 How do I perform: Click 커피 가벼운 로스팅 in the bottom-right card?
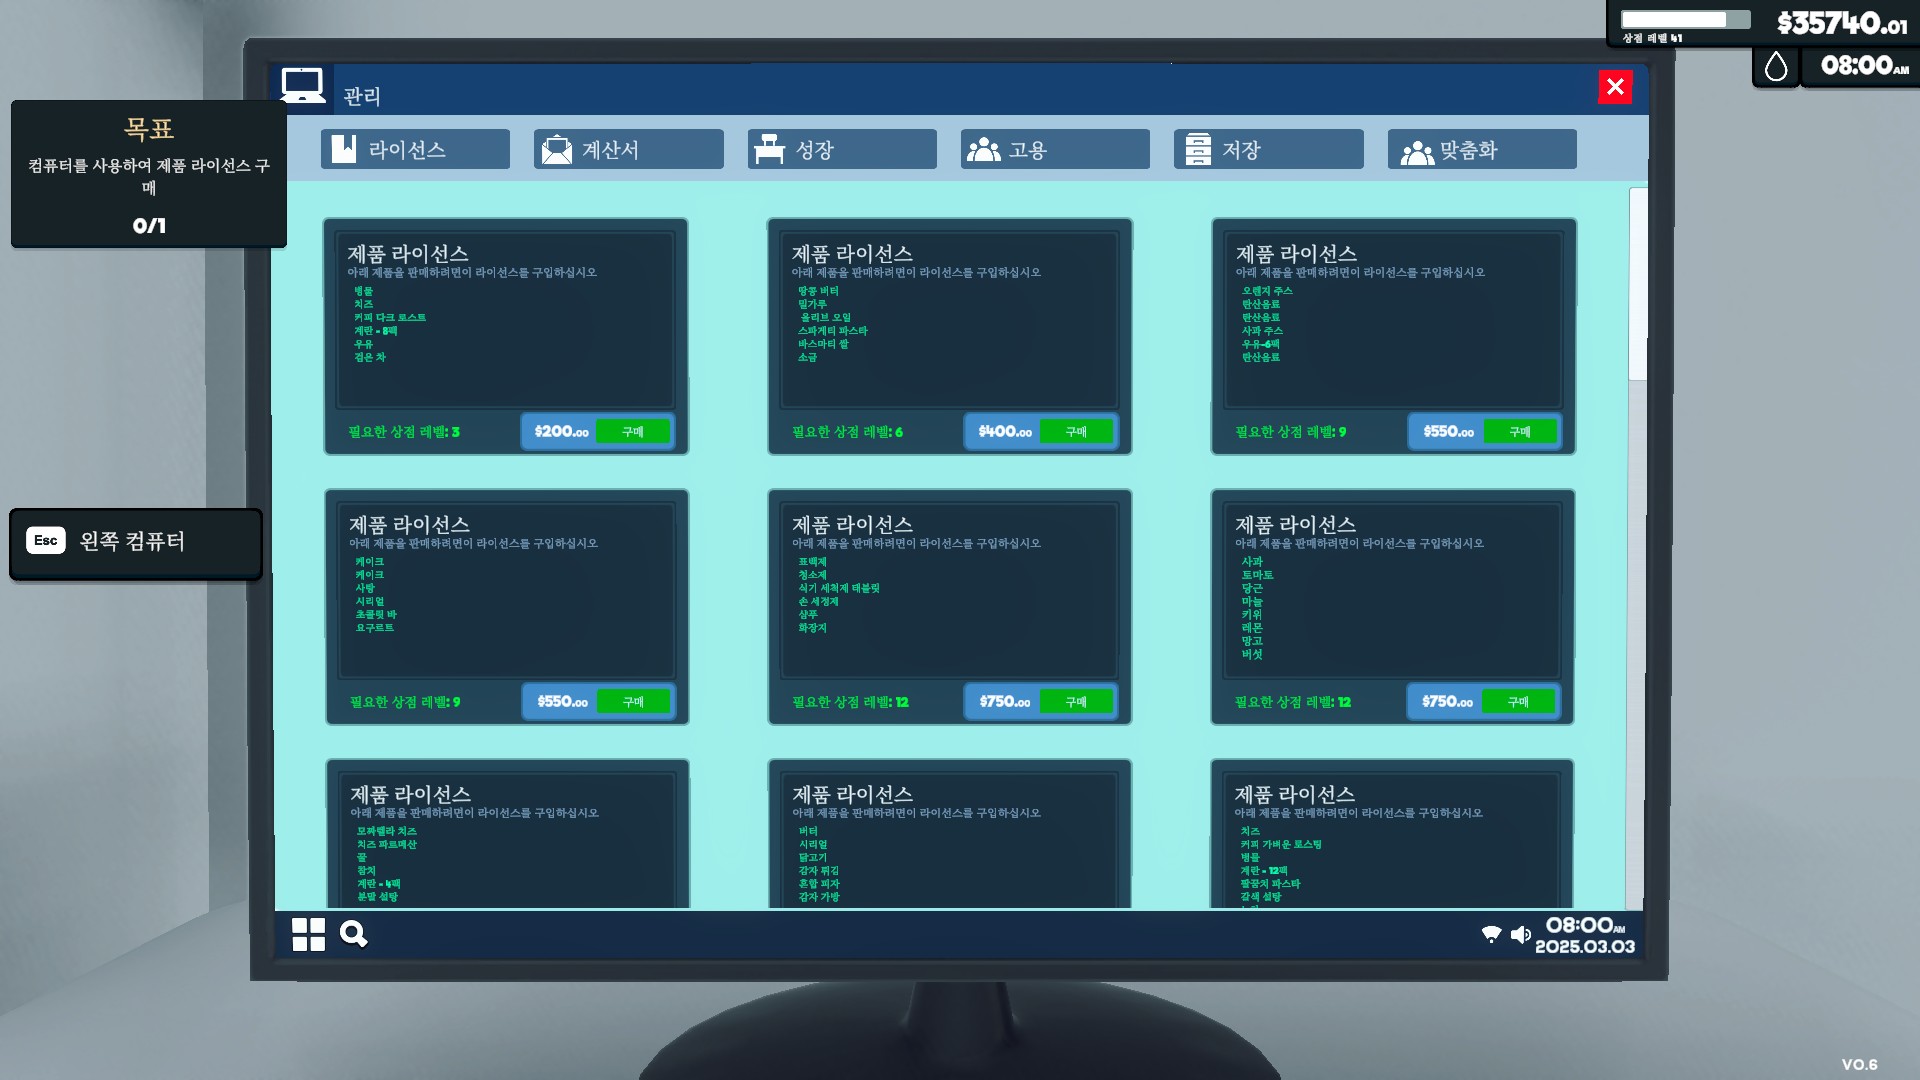[x=1281, y=844]
